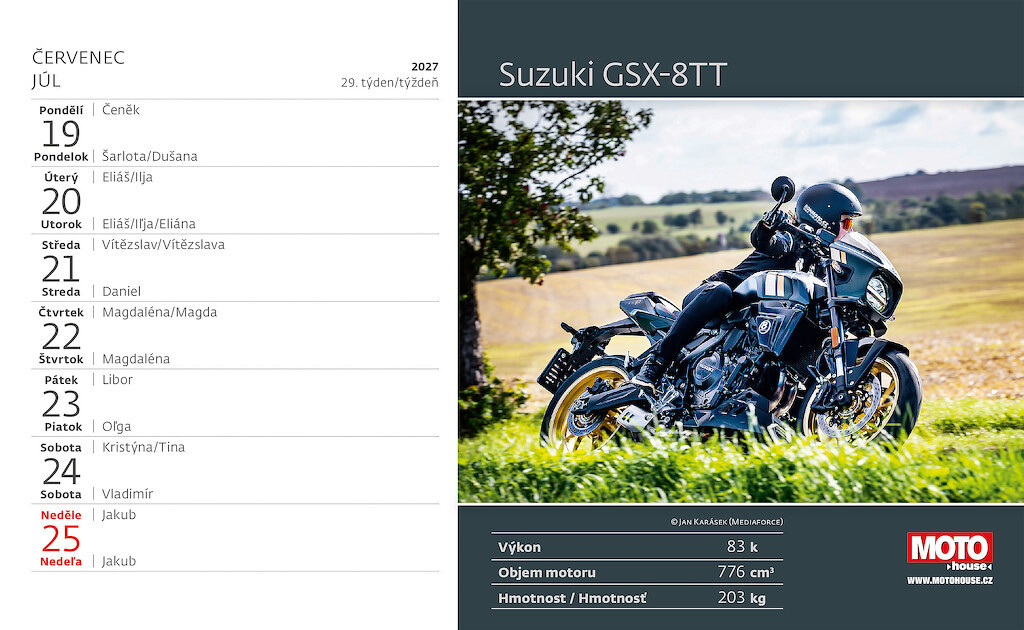1024x630 pixels.
Task: Click the 'Utorok' day label
Action: (x=61, y=224)
